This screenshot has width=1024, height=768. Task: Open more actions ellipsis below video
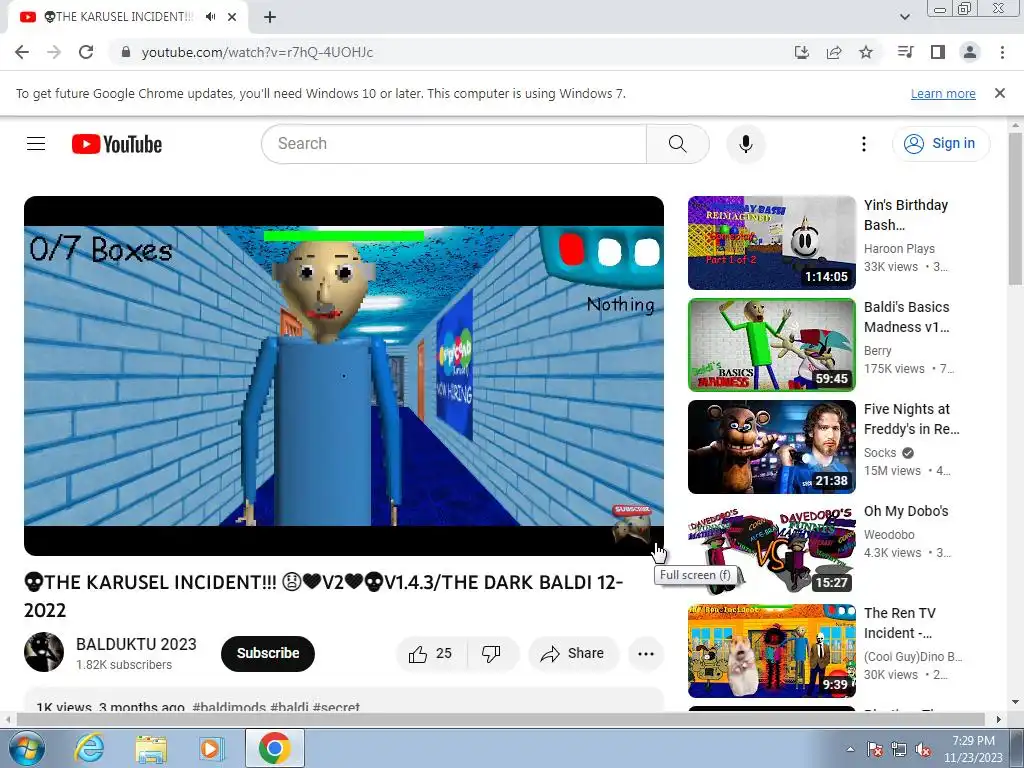coord(646,653)
